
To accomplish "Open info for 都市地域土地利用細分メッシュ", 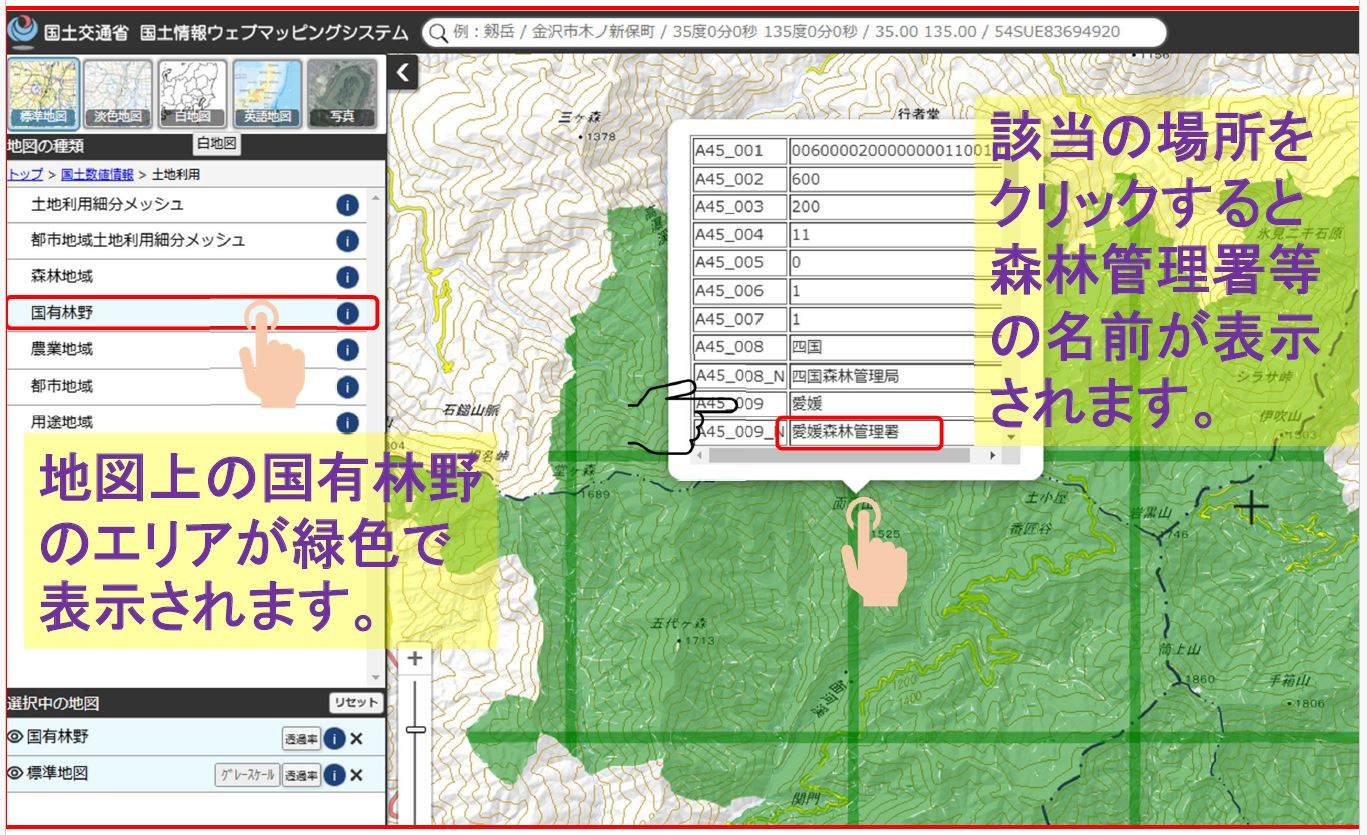I will (x=347, y=241).
